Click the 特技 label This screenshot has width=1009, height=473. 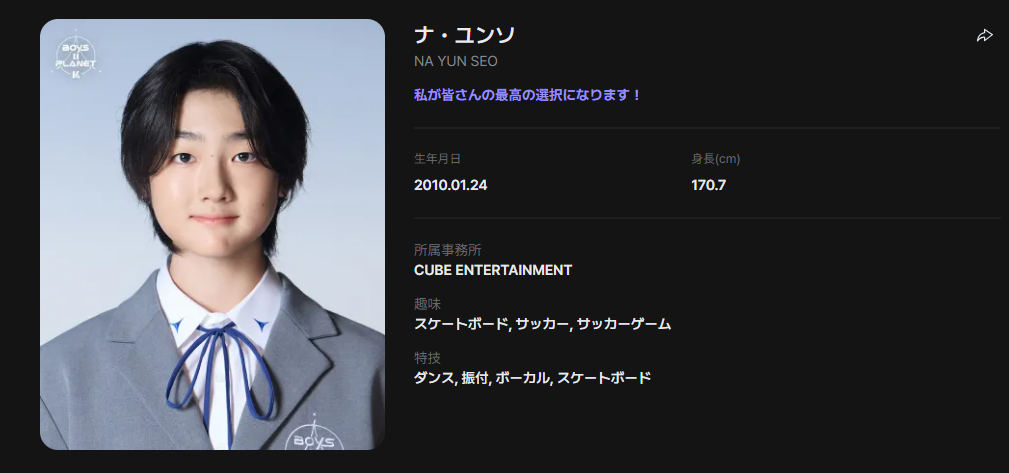click(x=427, y=358)
